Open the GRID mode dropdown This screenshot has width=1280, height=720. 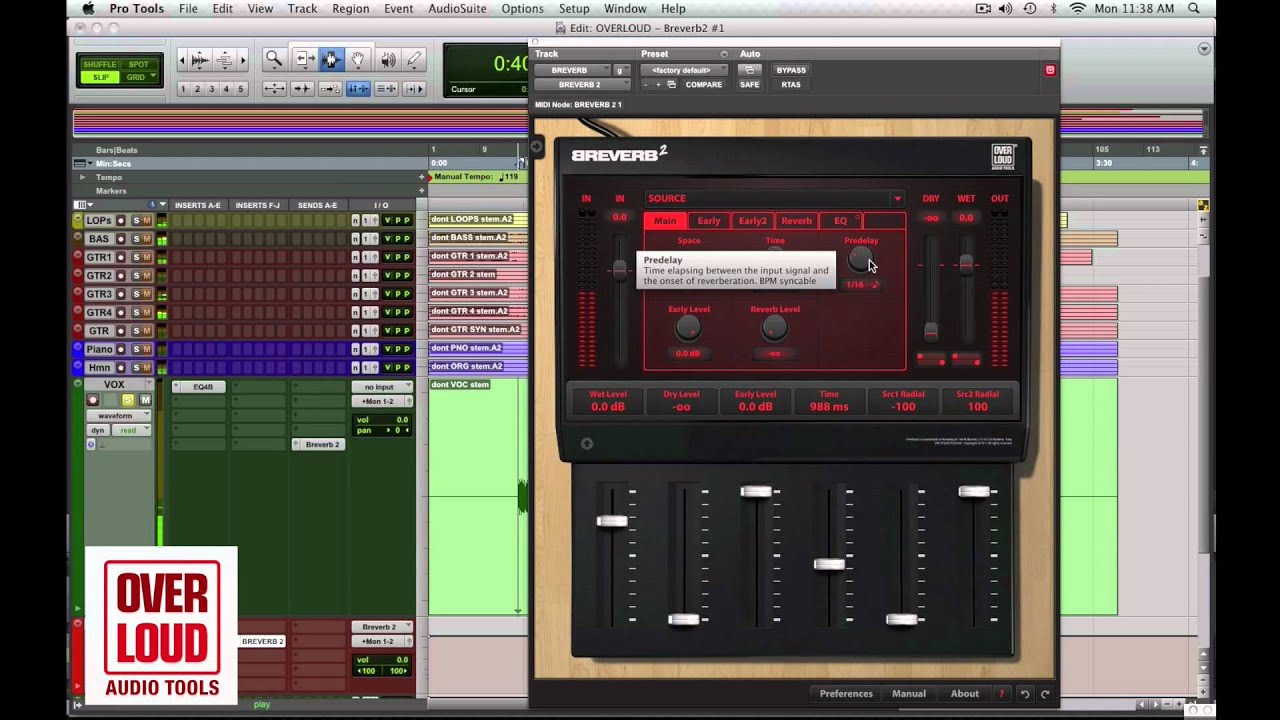click(139, 77)
